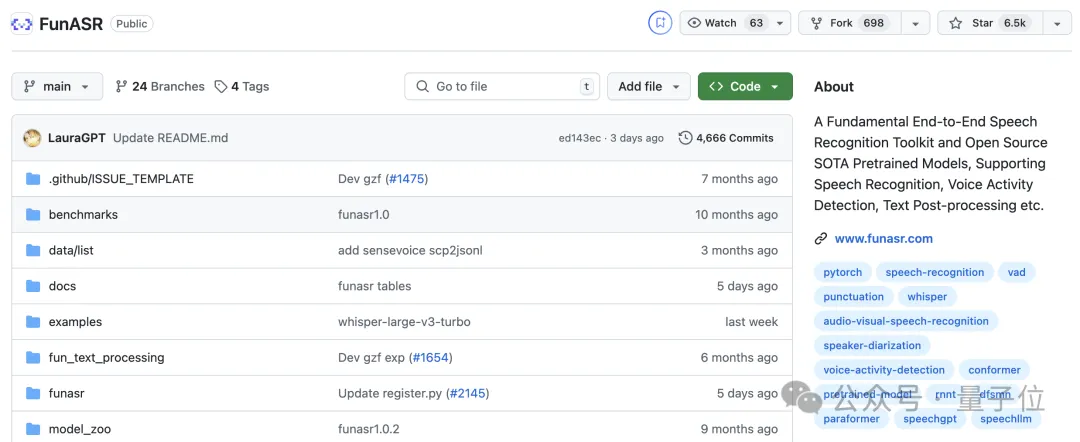Click the benchmarks folder icon
This screenshot has height=442, width=1080.
pos(33,215)
